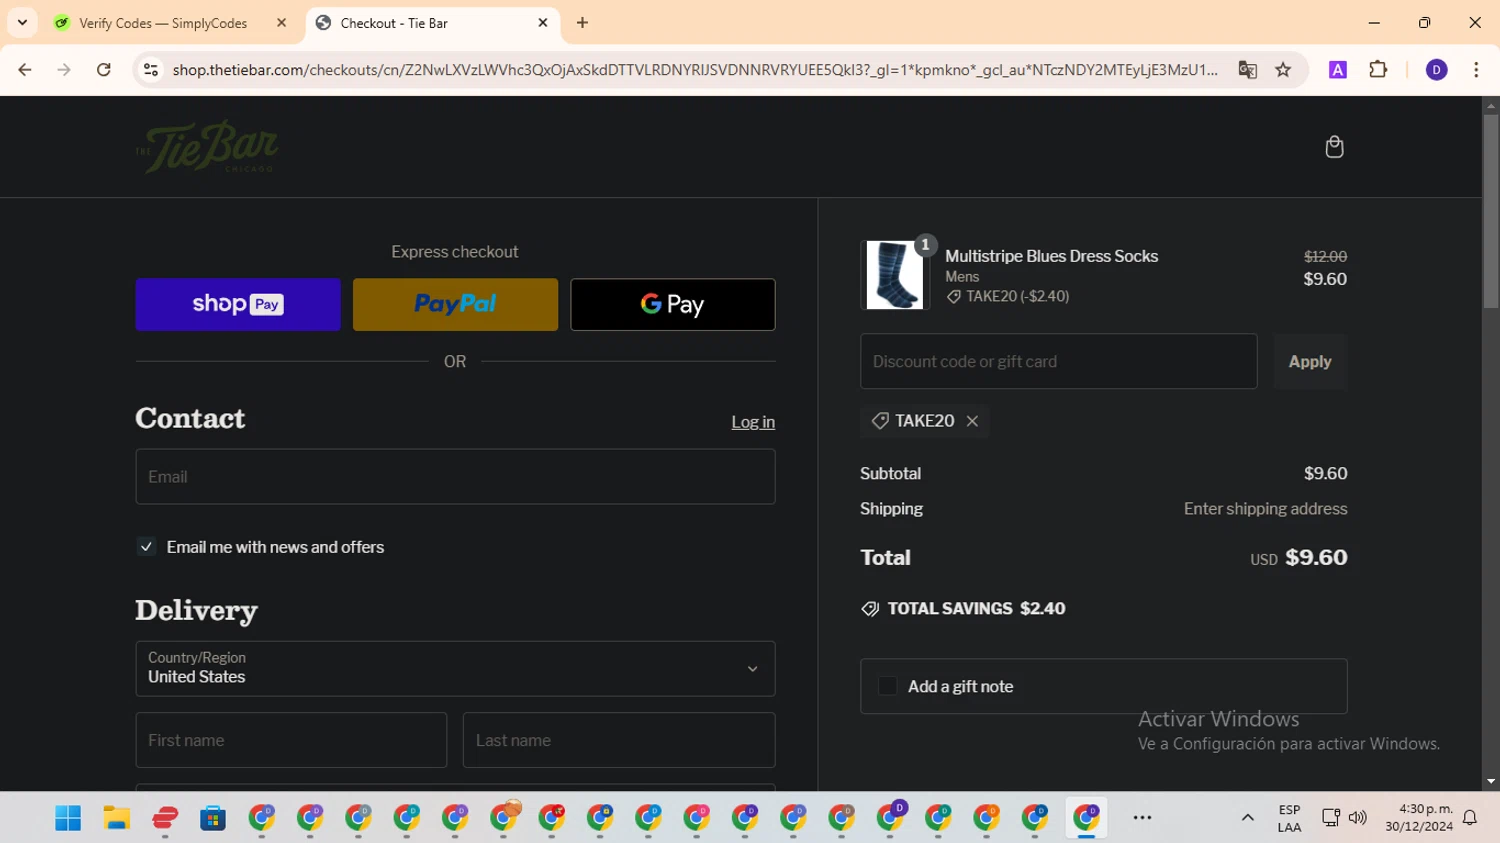Open the purple A extension
The image size is (1500, 843).
[1337, 70]
